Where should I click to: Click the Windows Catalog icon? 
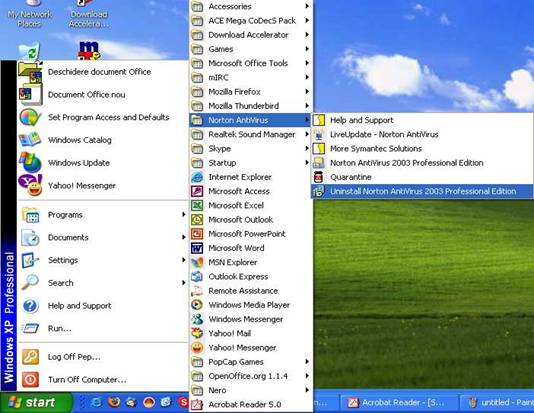pyautogui.click(x=30, y=140)
